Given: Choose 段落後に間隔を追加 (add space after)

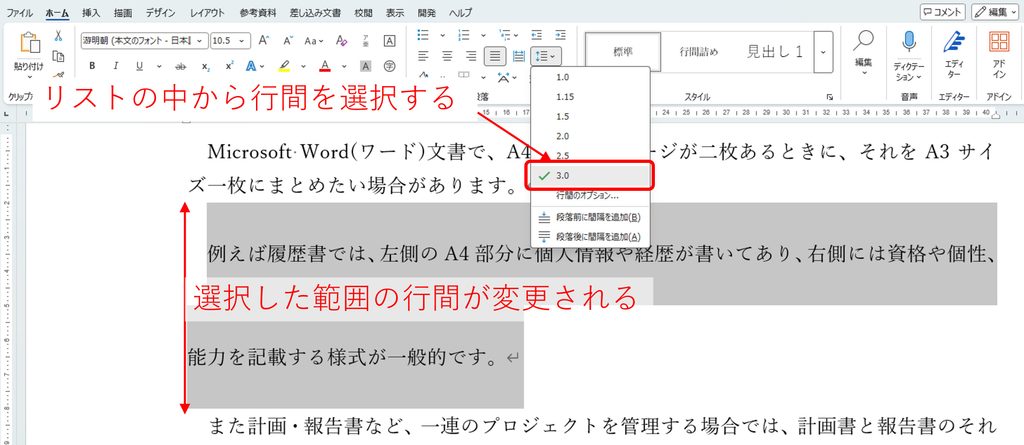Looking at the screenshot, I should point(591,237).
